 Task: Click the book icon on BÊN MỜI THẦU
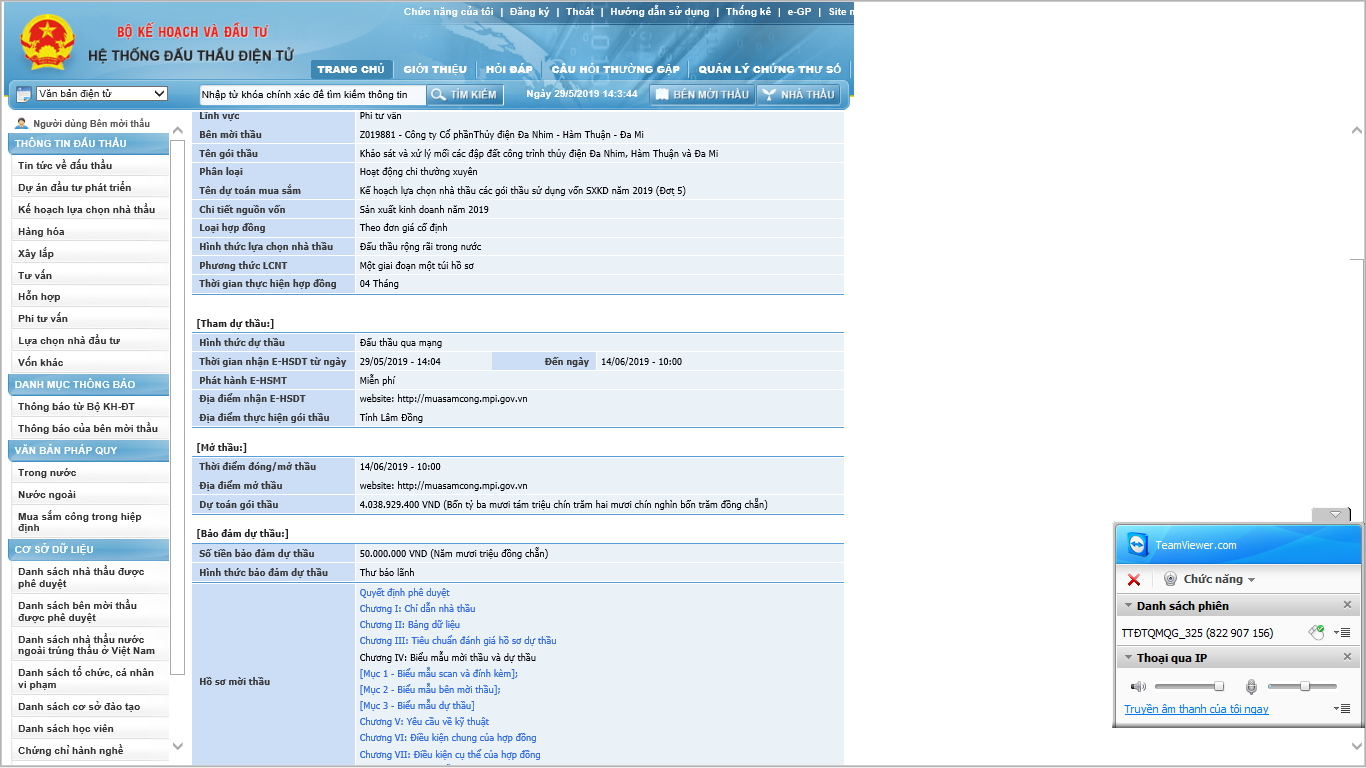tap(661, 94)
